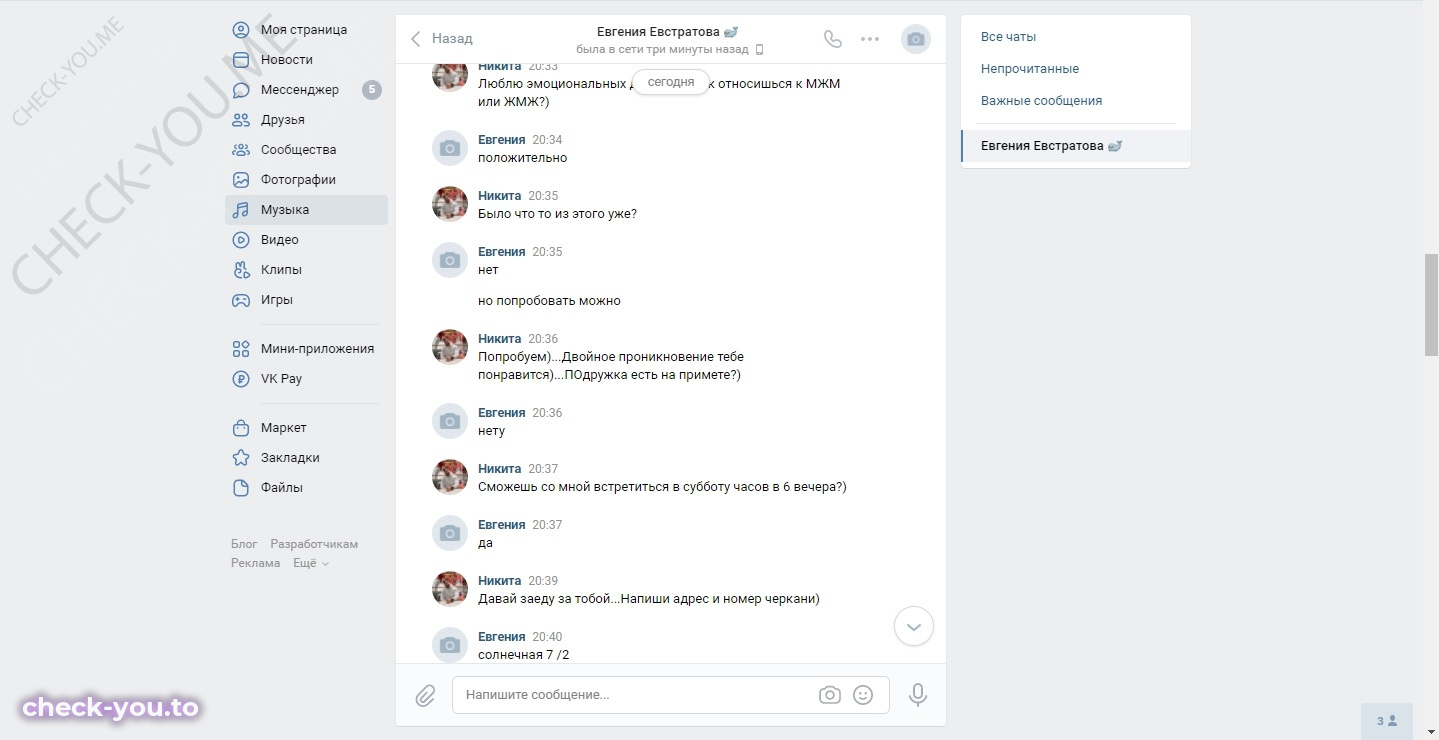
Task: Attach a photo with camera icon
Action: 829,695
